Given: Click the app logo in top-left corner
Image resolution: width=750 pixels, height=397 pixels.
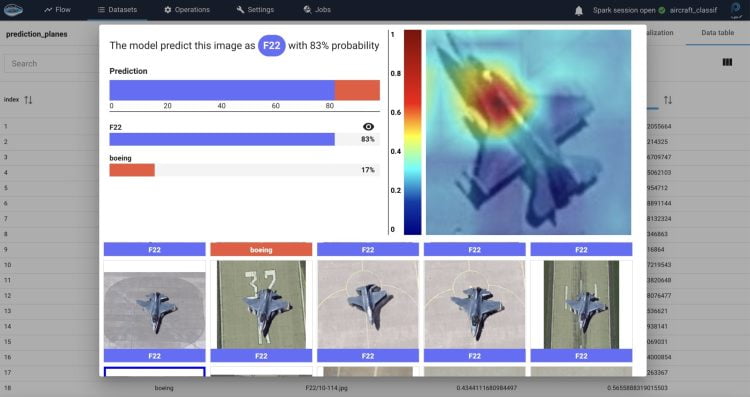Looking at the screenshot, I should click(13, 10).
